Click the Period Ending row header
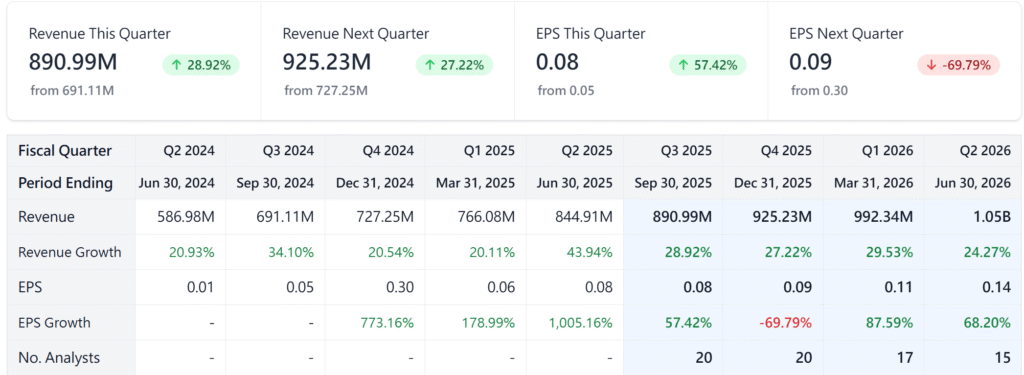This screenshot has height=375, width=1024. (x=65, y=183)
